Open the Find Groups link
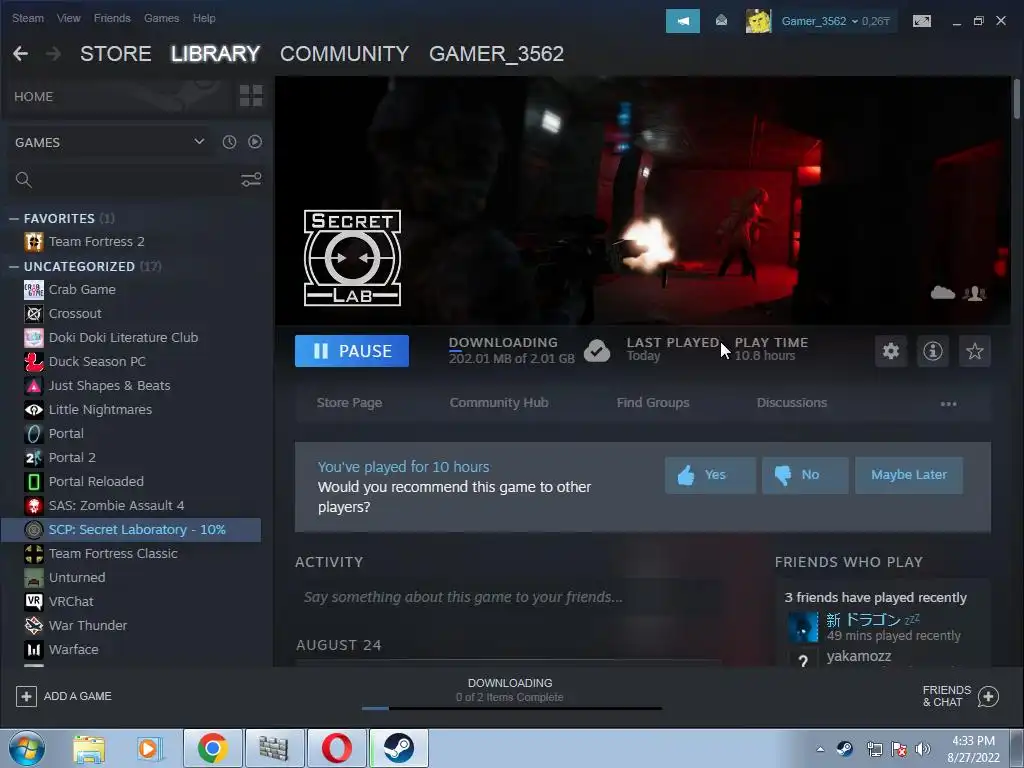Viewport: 1024px width, 768px height. click(x=653, y=403)
